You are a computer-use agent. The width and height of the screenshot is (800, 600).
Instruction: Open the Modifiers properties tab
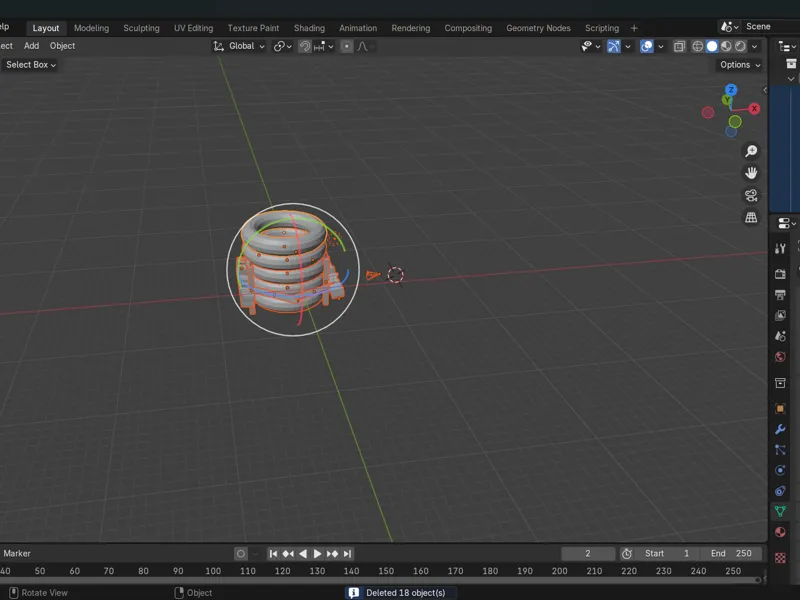click(780, 429)
